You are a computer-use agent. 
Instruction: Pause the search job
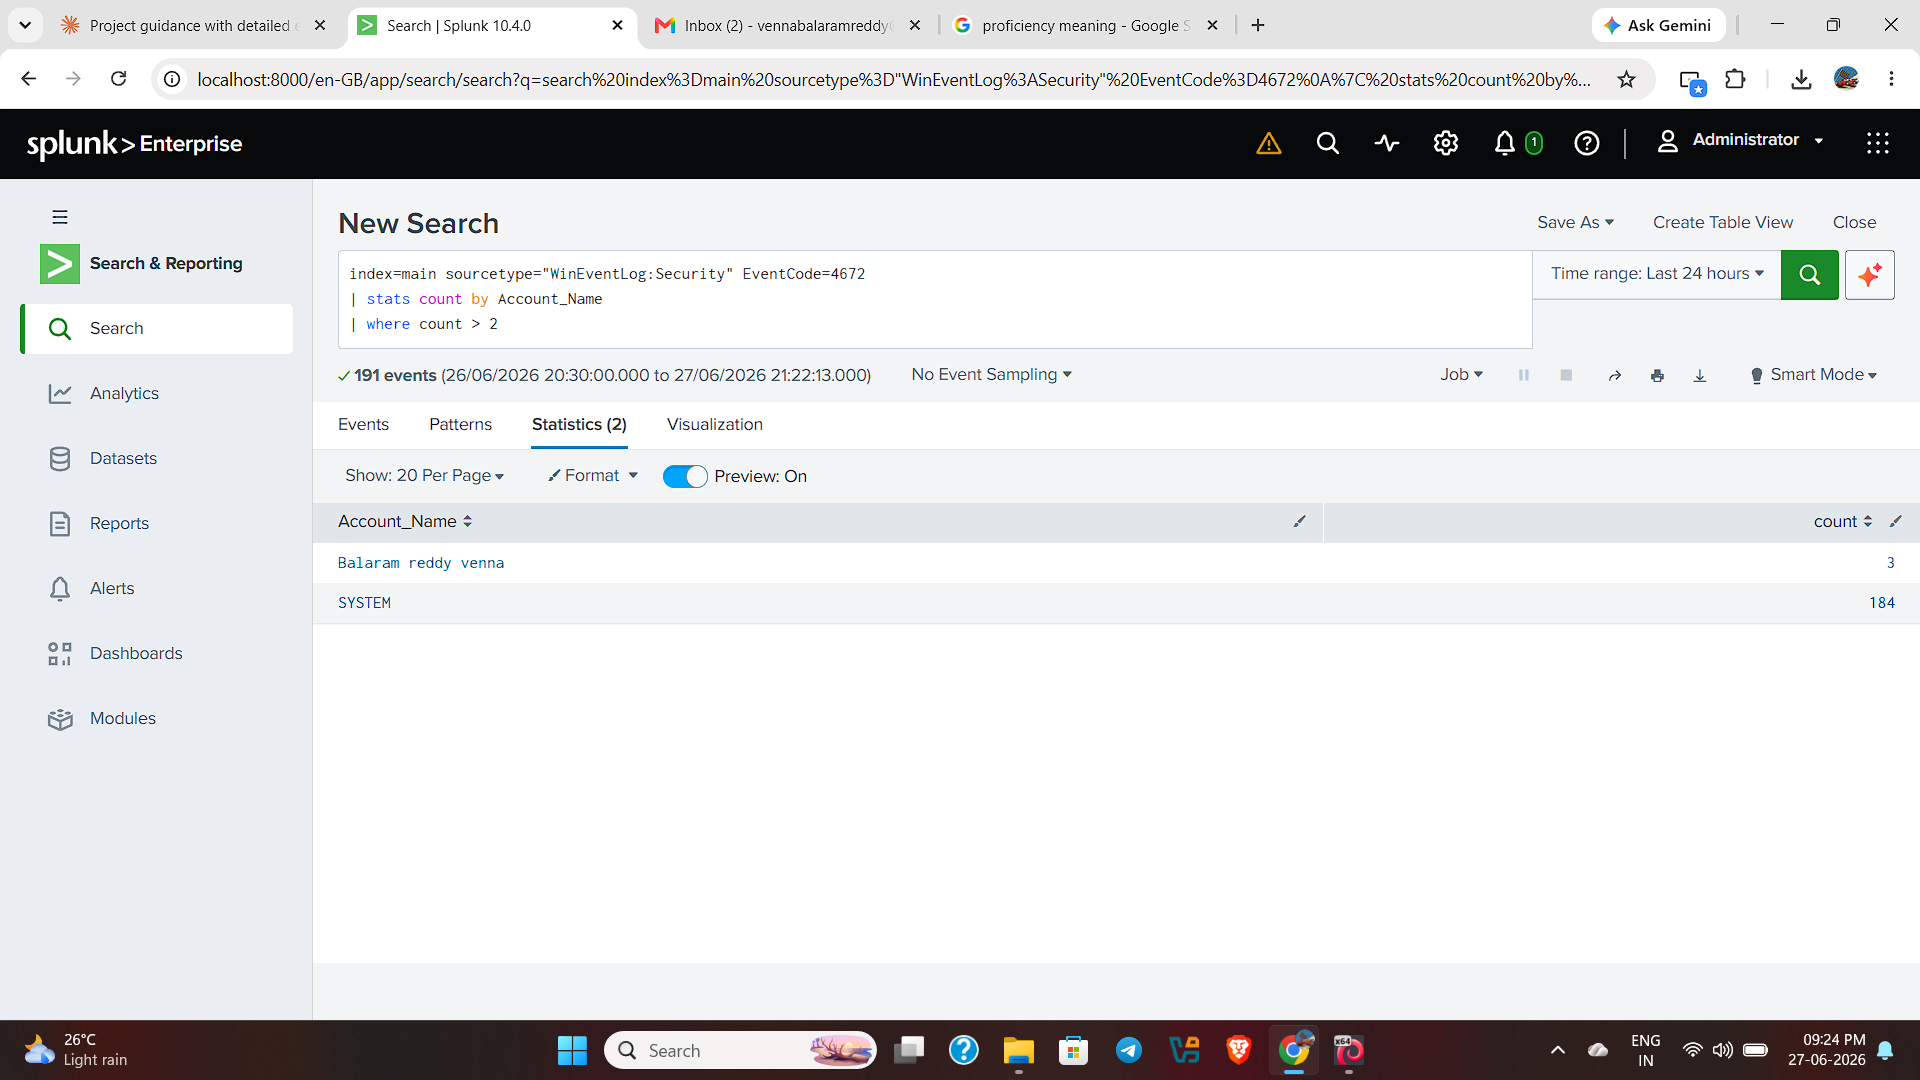point(1524,375)
